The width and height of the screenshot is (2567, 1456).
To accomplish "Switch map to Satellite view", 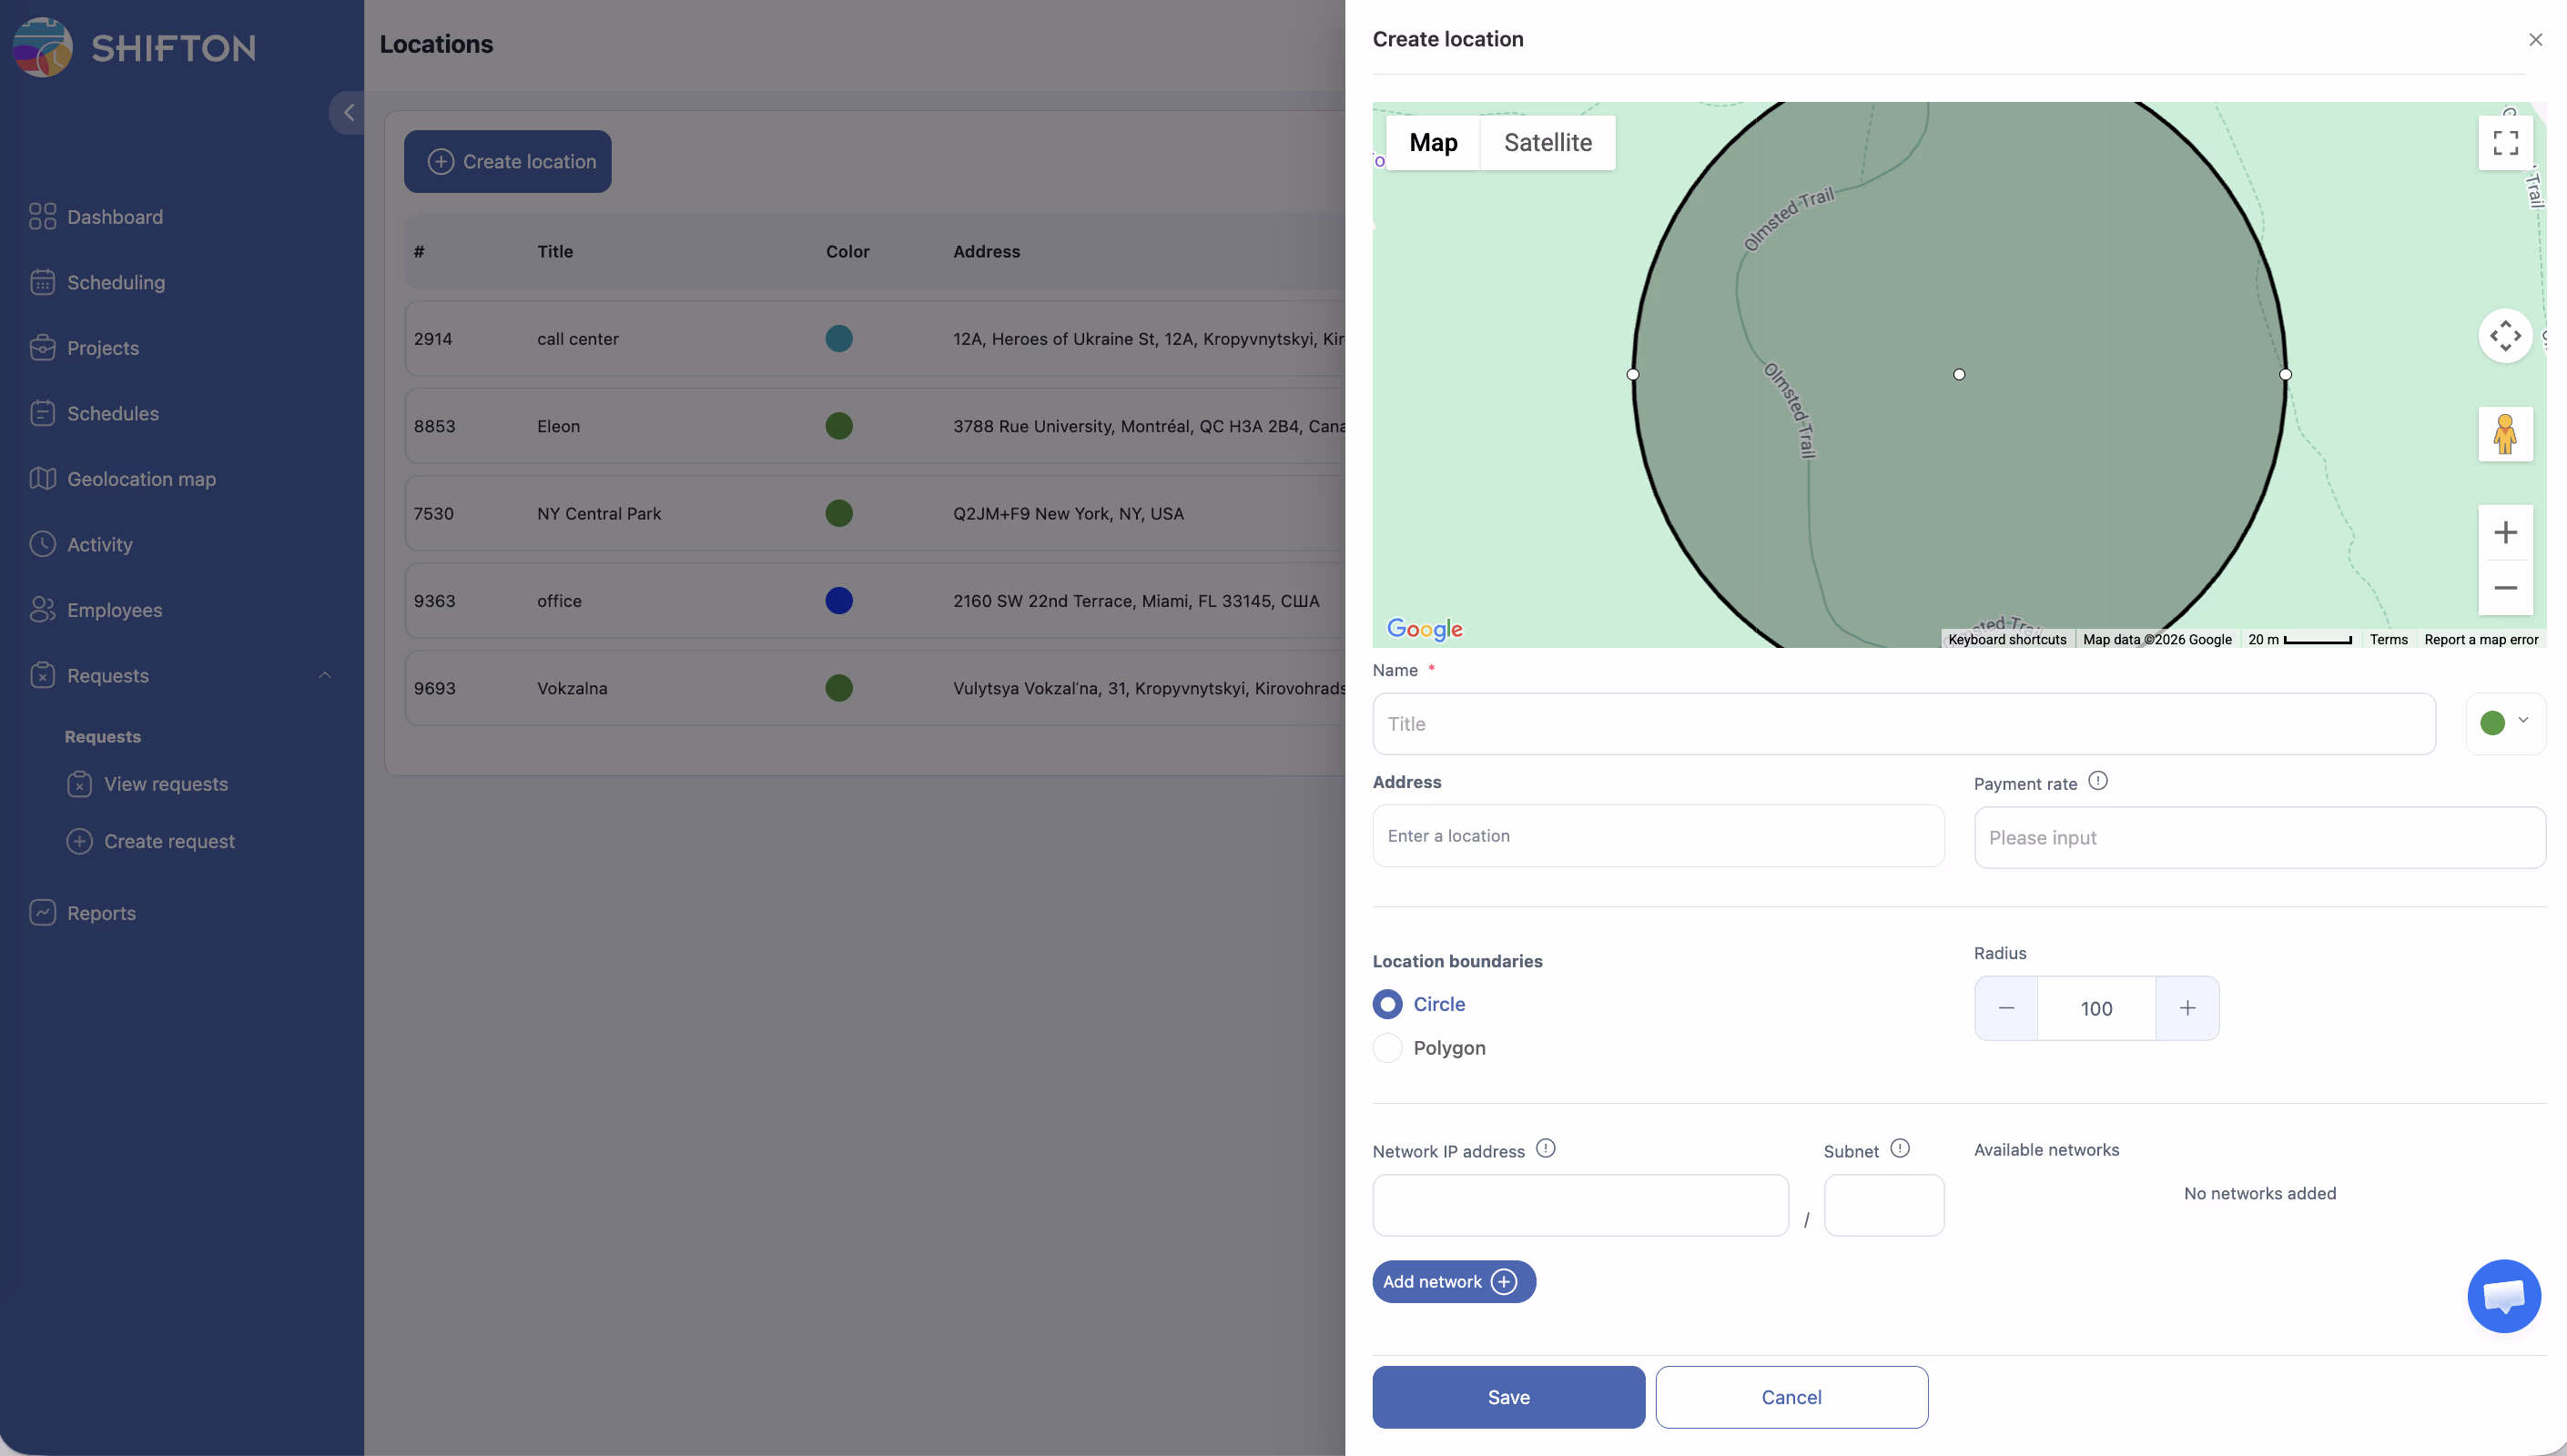I will [1547, 143].
